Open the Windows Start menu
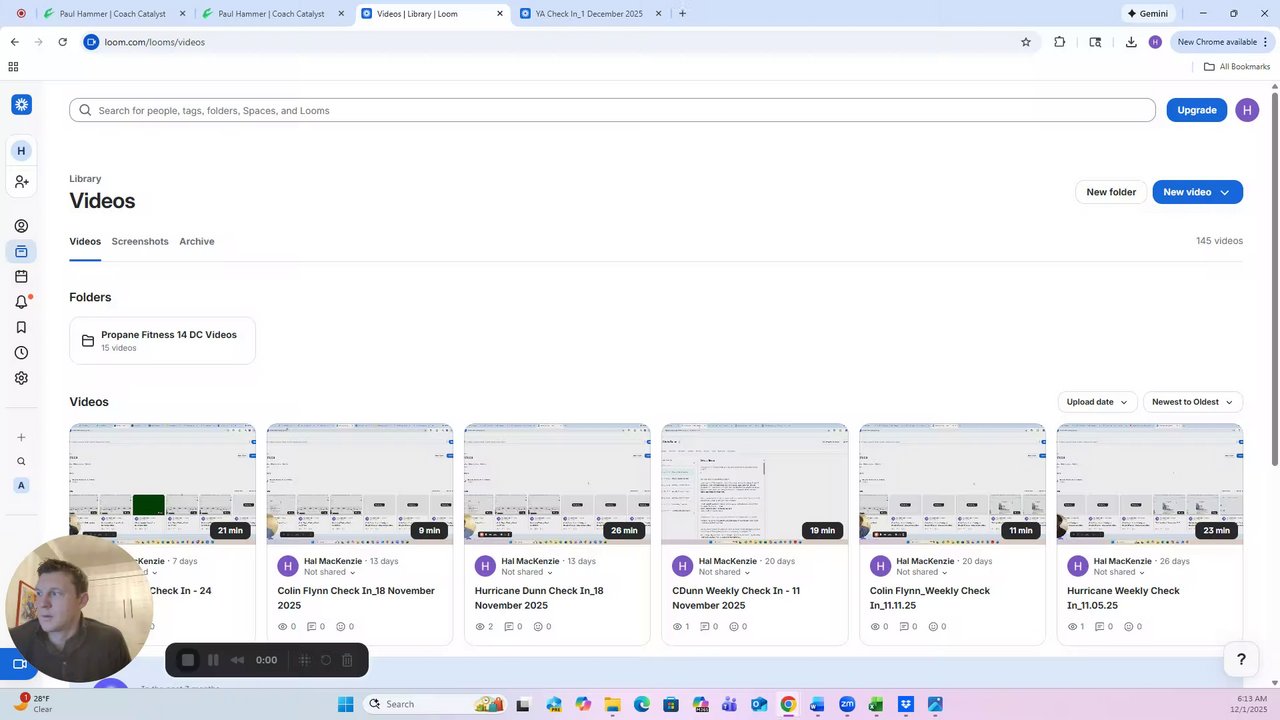This screenshot has height=720, width=1280. [x=345, y=704]
